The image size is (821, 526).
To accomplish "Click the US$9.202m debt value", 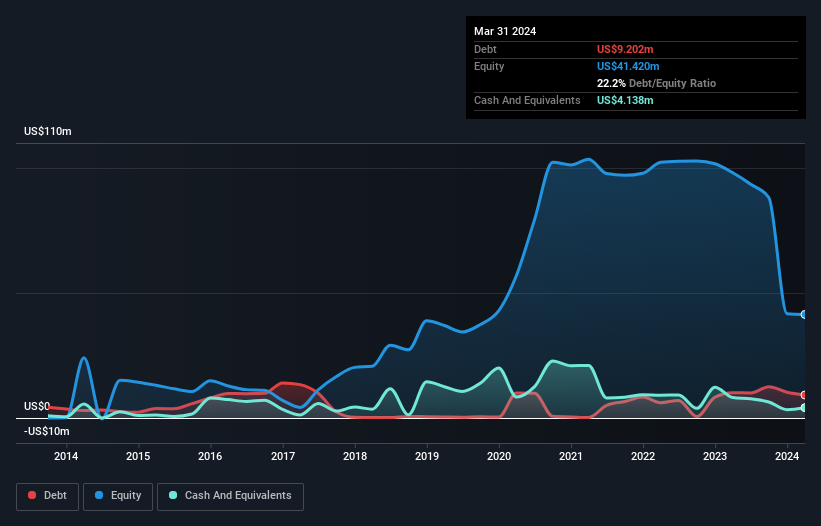I will [x=625, y=49].
